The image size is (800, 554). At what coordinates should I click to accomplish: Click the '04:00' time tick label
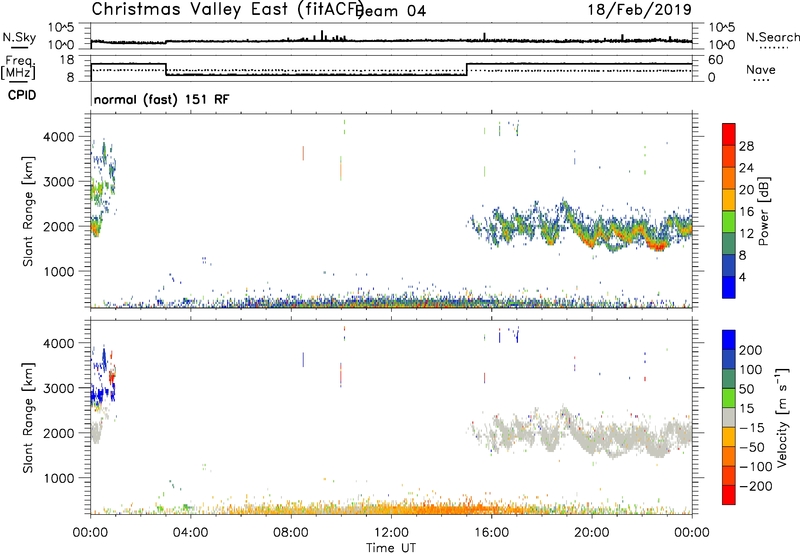(190, 533)
